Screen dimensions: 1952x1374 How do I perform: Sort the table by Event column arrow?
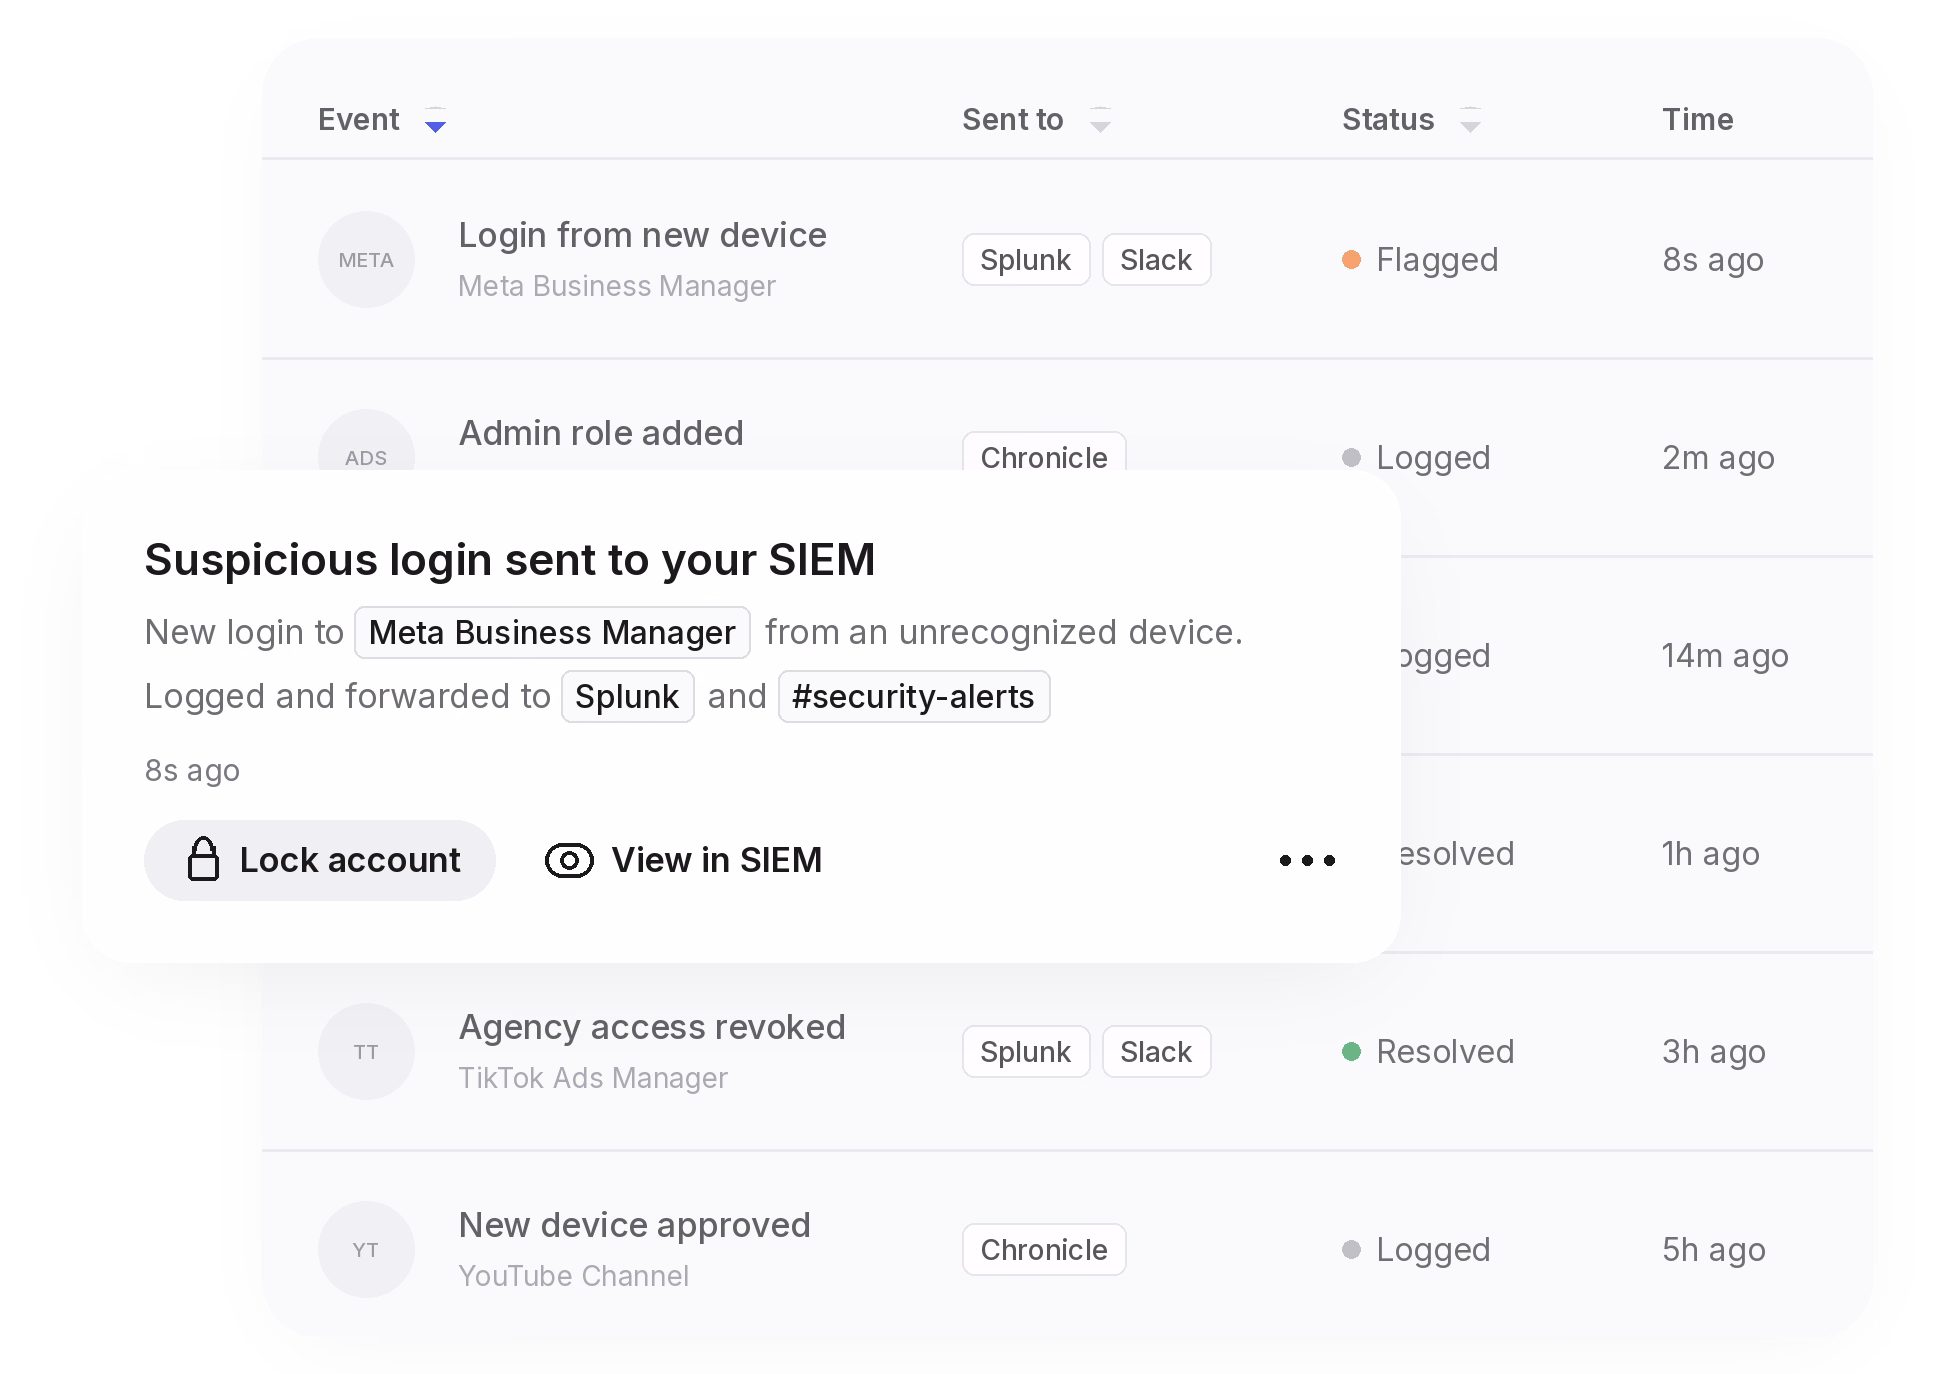point(435,120)
